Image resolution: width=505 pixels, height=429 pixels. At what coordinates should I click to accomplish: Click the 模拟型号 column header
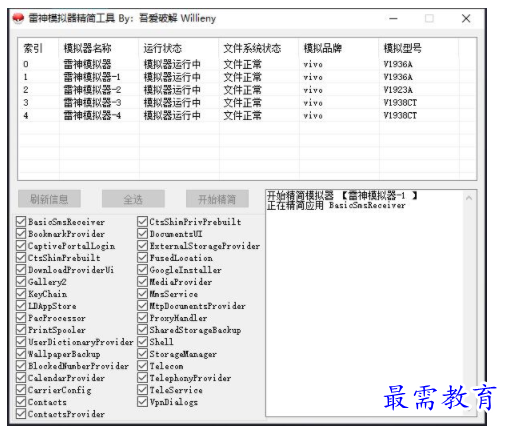pyautogui.click(x=419, y=48)
